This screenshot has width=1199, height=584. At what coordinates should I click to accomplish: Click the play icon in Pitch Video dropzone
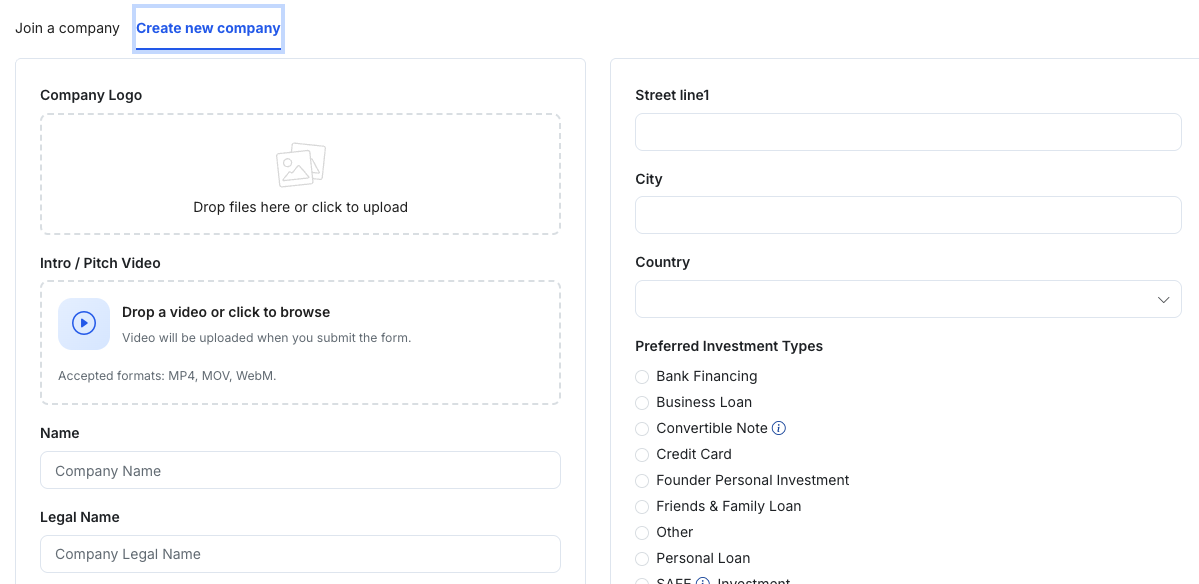(x=84, y=324)
